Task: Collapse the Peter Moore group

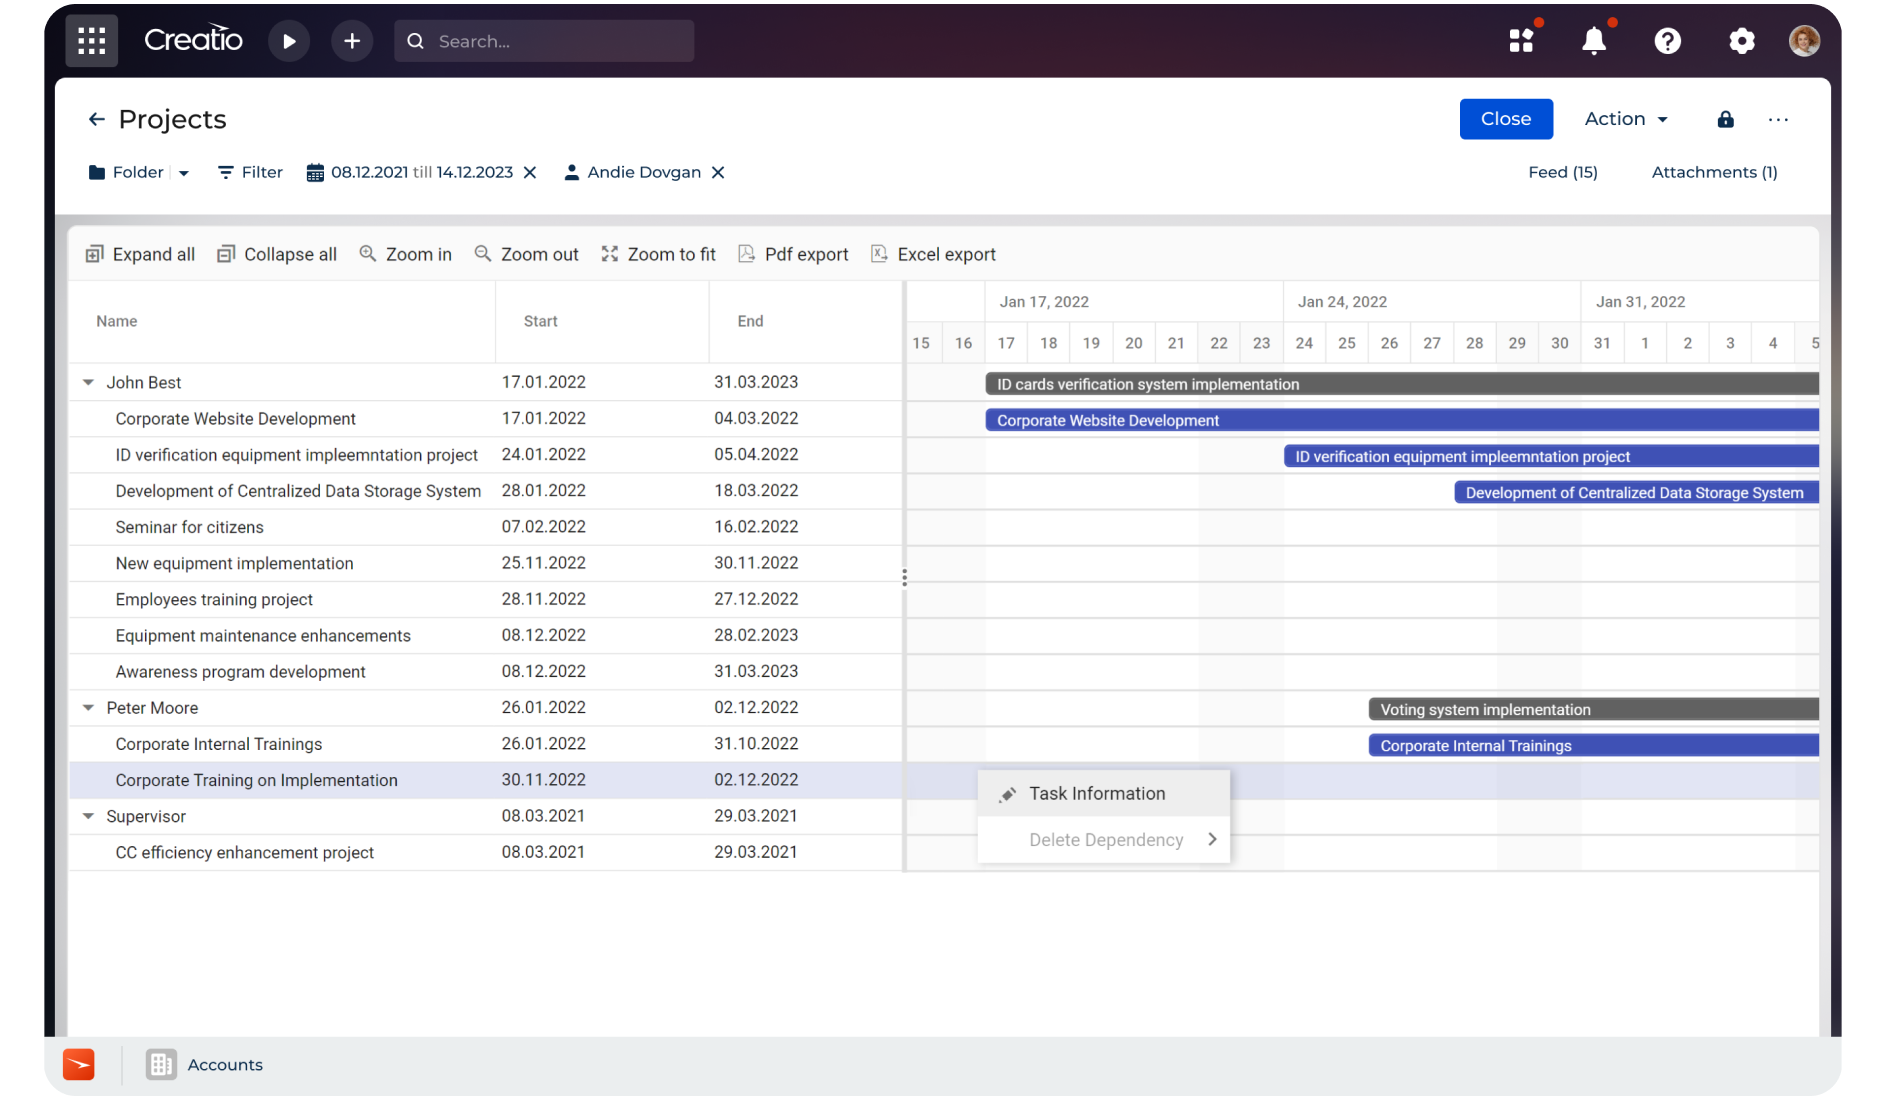Action: click(x=88, y=708)
